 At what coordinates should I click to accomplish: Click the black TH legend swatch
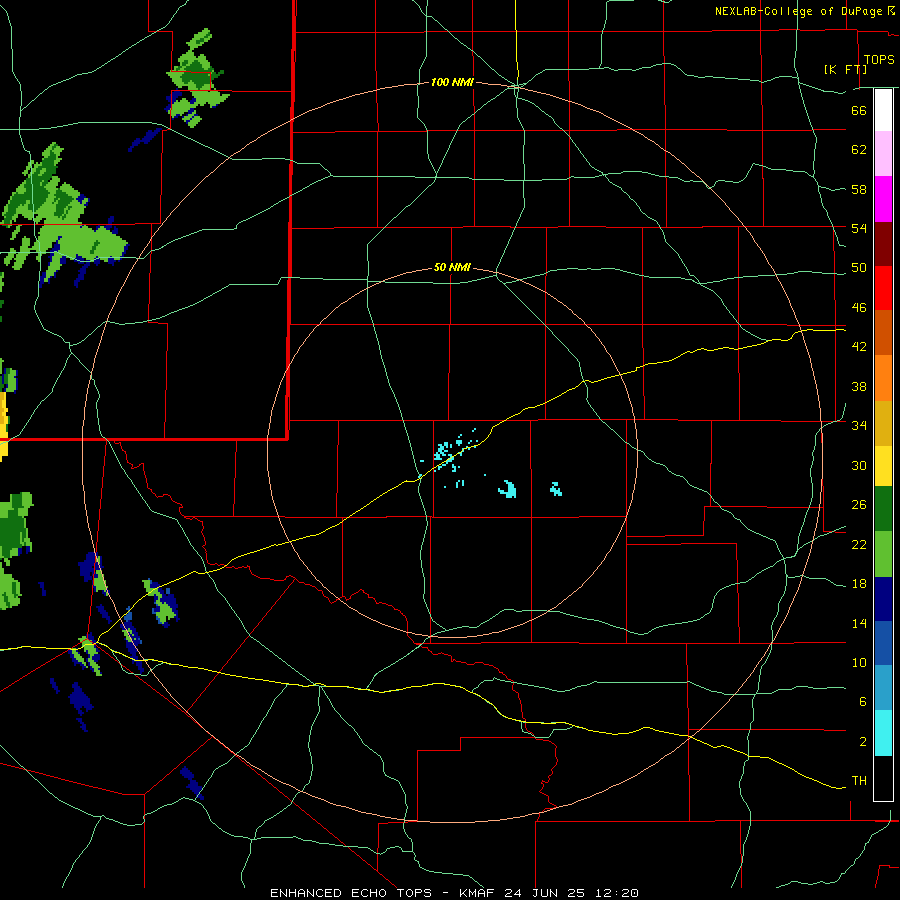click(x=883, y=778)
